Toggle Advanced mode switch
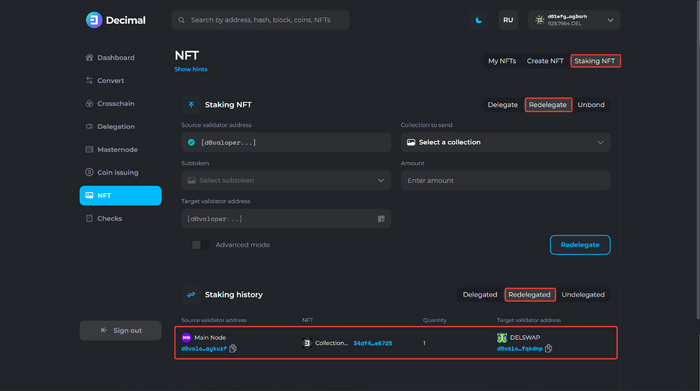700x391 pixels. (x=200, y=245)
